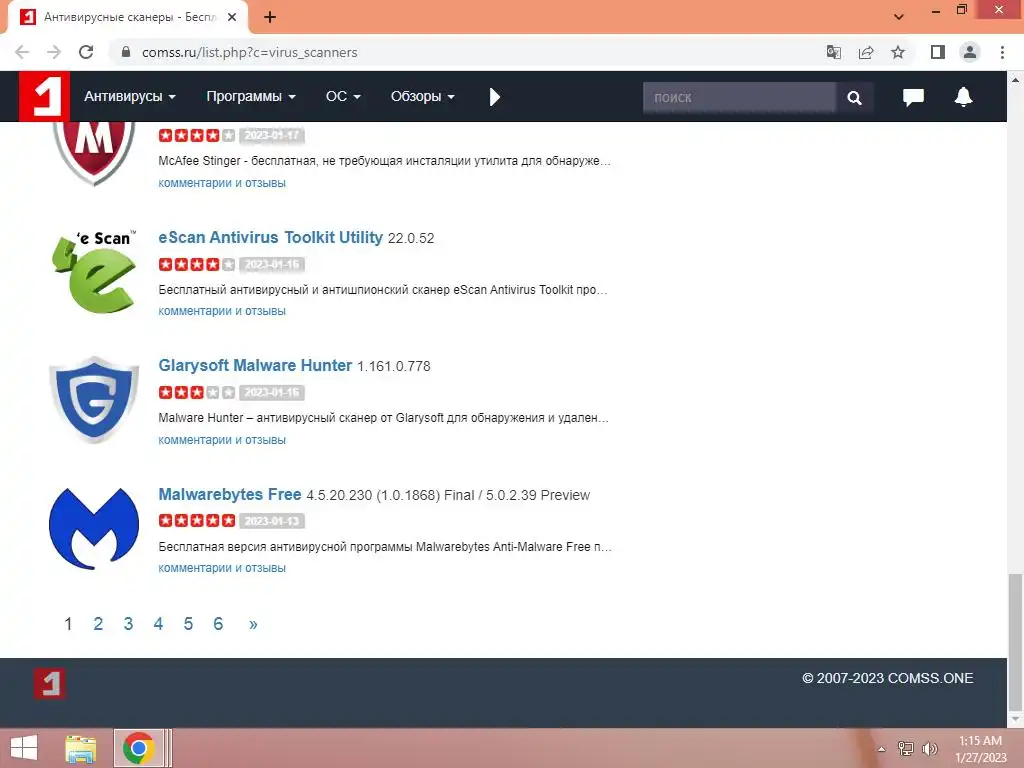Image resolution: width=1024 pixels, height=768 pixels.
Task: Open the ОС dropdown menu
Action: point(343,97)
